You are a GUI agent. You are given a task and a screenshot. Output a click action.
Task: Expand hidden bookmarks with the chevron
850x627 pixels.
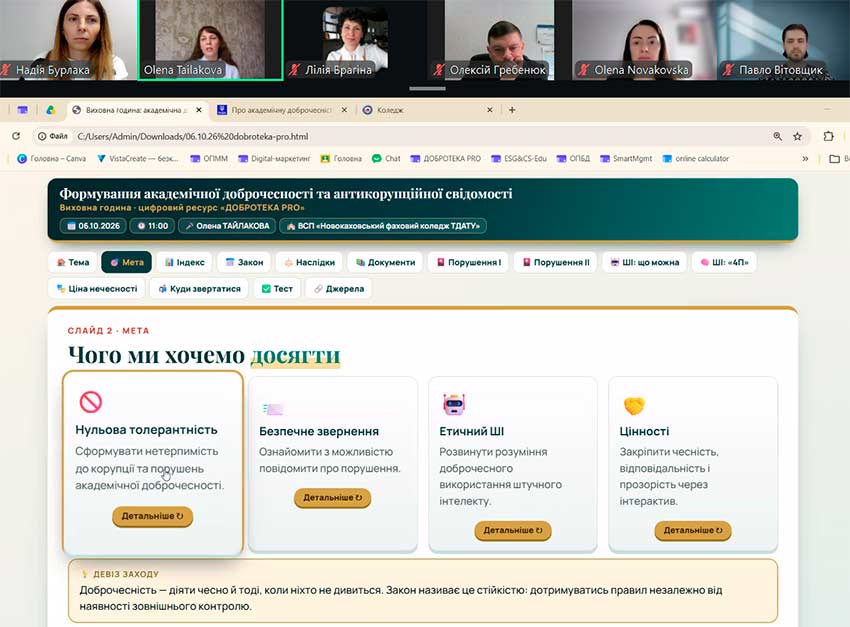[805, 158]
